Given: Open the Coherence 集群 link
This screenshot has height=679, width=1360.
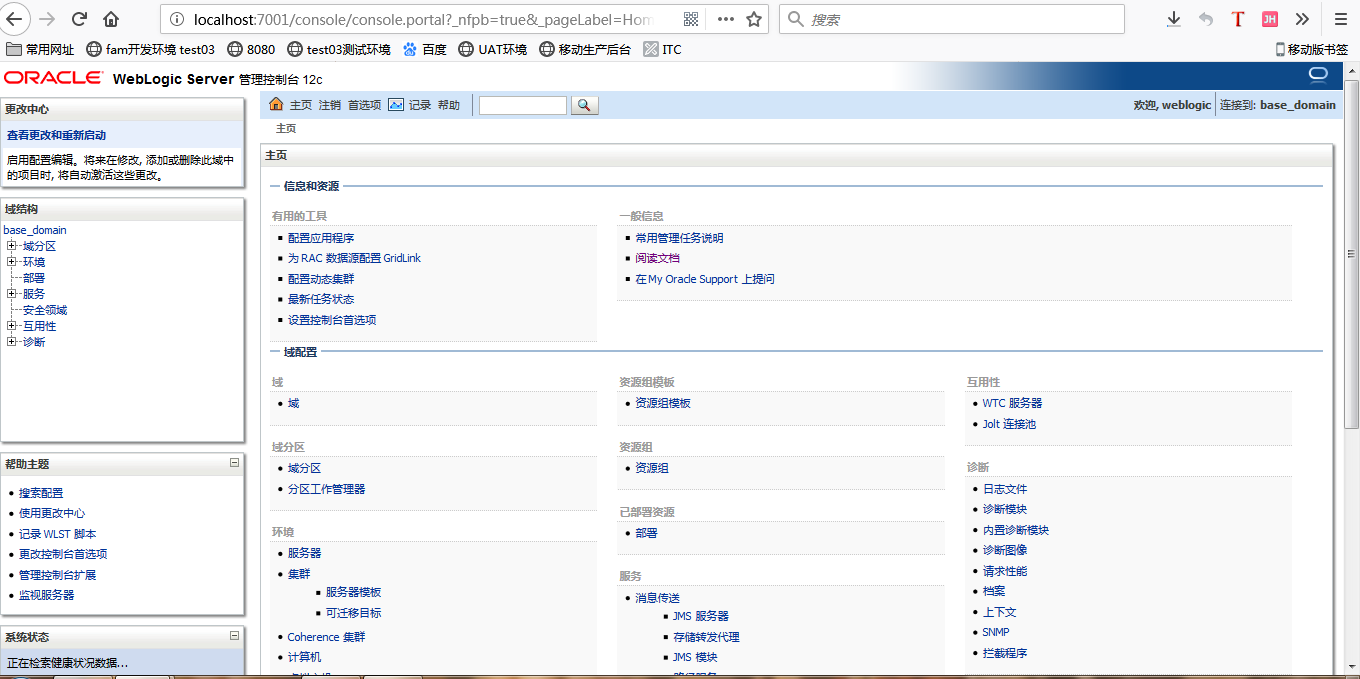Looking at the screenshot, I should click(x=326, y=637).
